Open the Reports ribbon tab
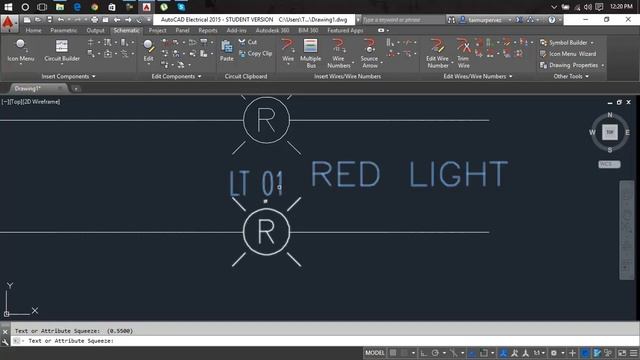Screen dimensions: 640x360 [x=208, y=31]
